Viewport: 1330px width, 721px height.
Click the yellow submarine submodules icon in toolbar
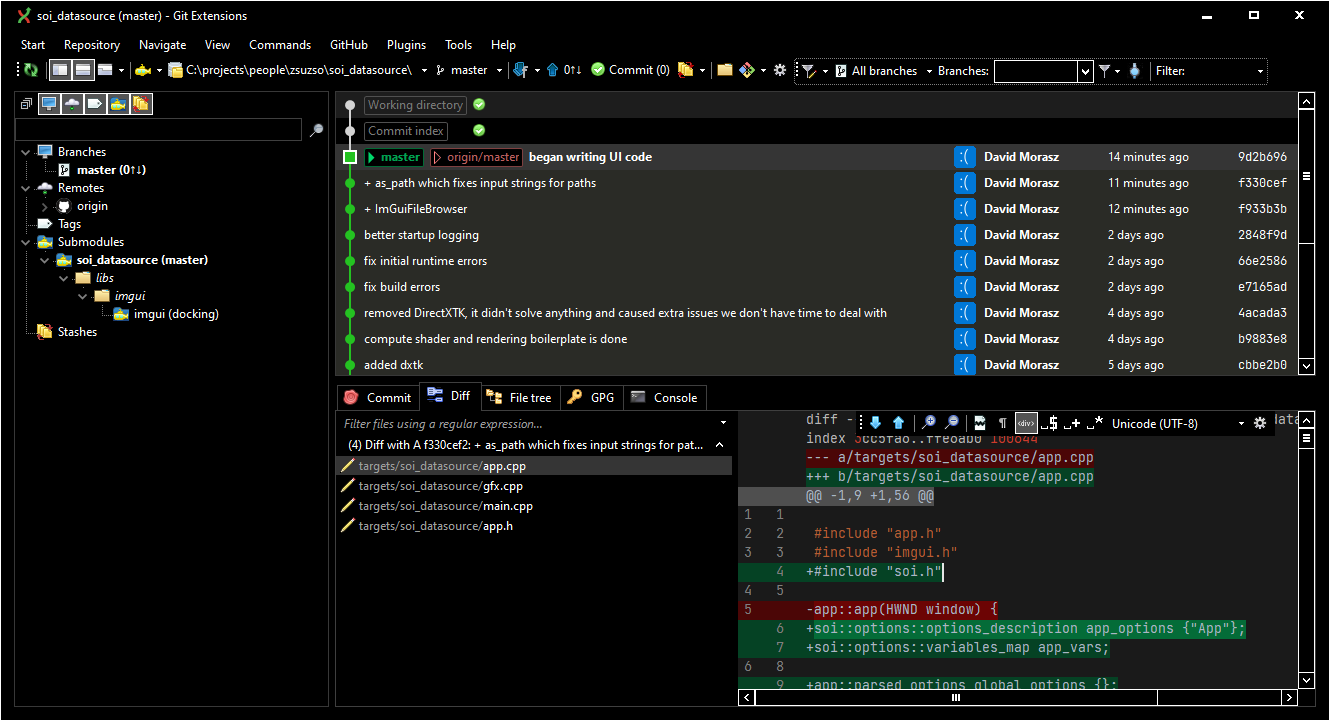pos(144,70)
